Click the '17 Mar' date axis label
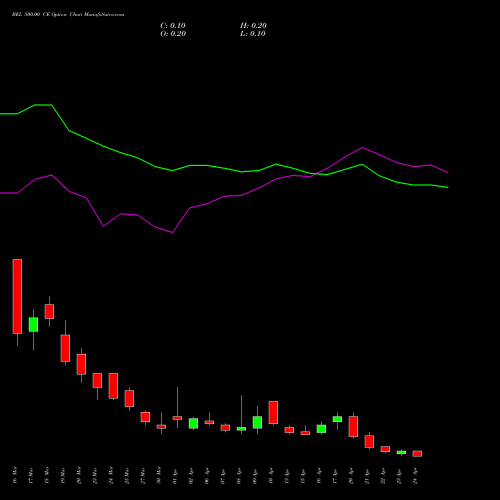Image resolution: width=500 pixels, height=500 pixels. coord(31,476)
